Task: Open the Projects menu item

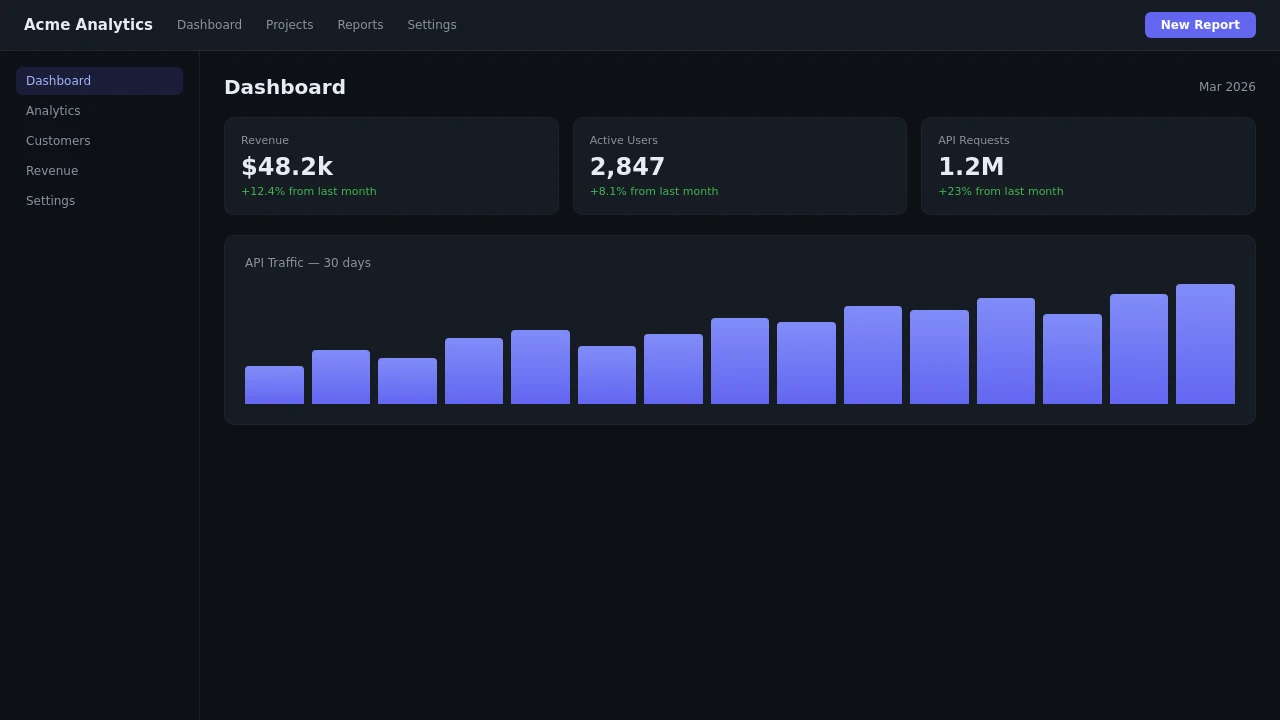Action: coord(289,24)
